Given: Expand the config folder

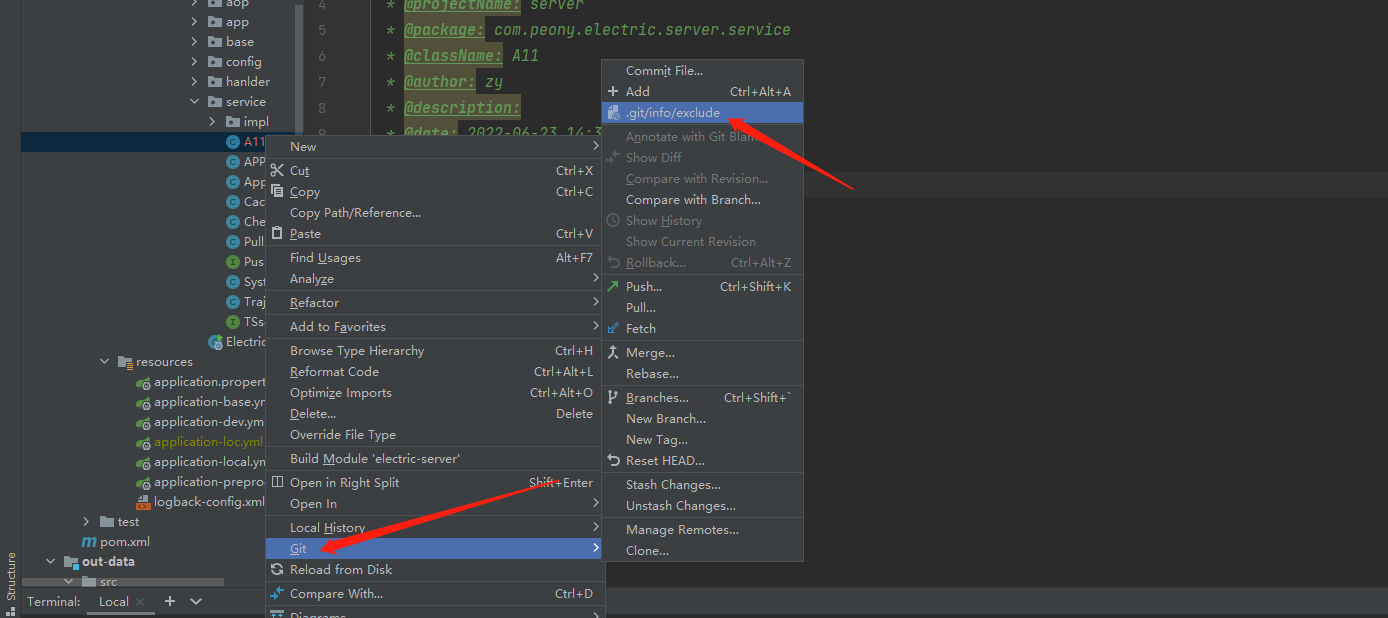Looking at the screenshot, I should (195, 62).
